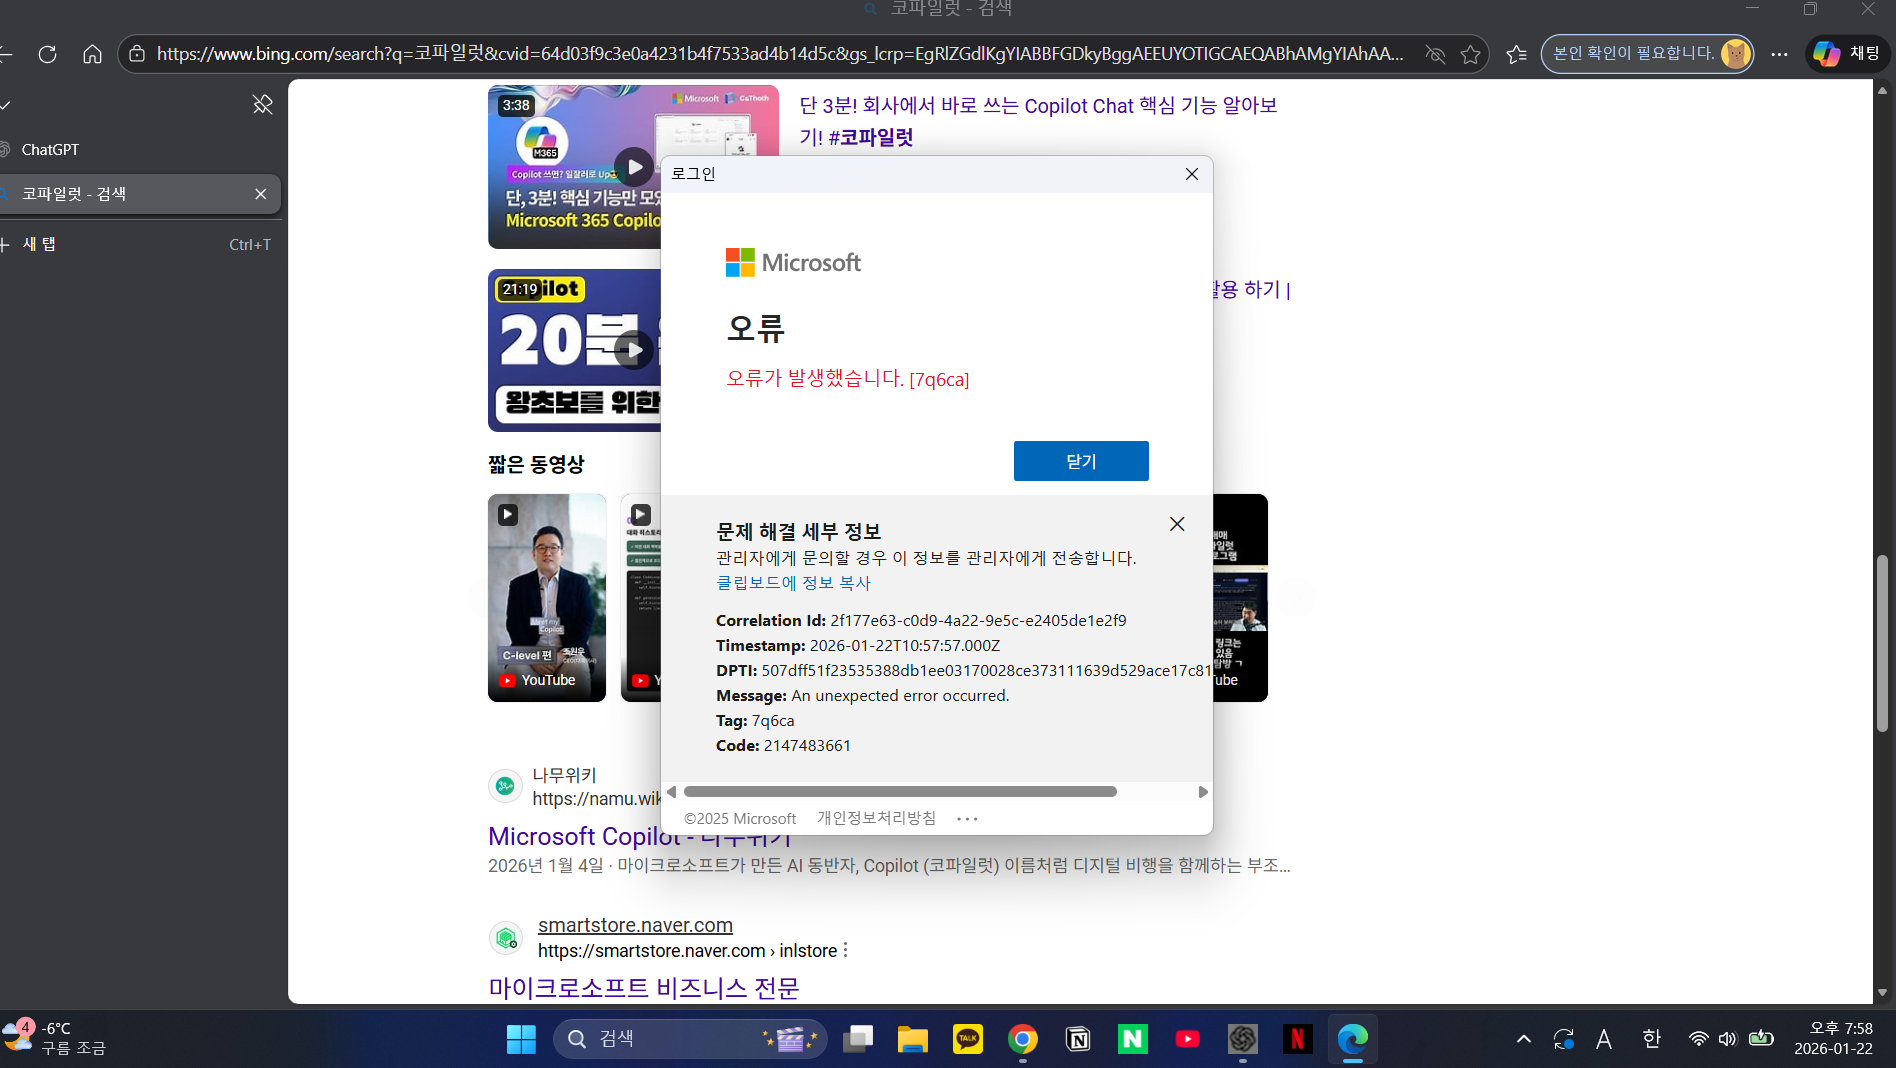The height and width of the screenshot is (1068, 1896).
Task: Open the Copilot Chat 핵심 기능 video title link
Action: pyautogui.click(x=1038, y=121)
